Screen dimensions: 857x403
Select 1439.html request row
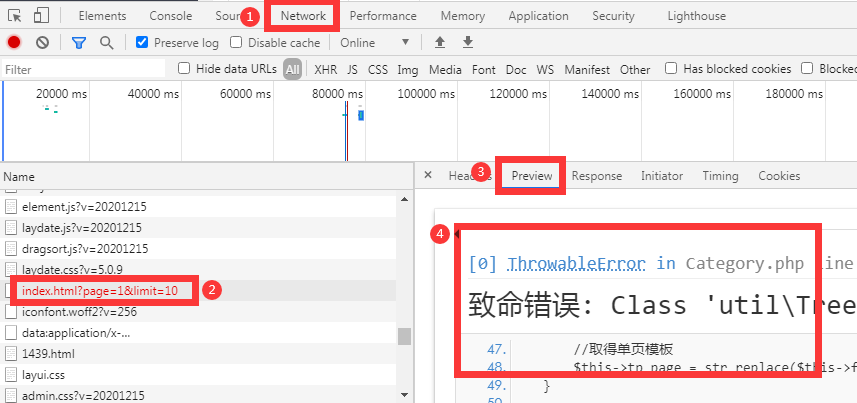[x=198, y=354]
